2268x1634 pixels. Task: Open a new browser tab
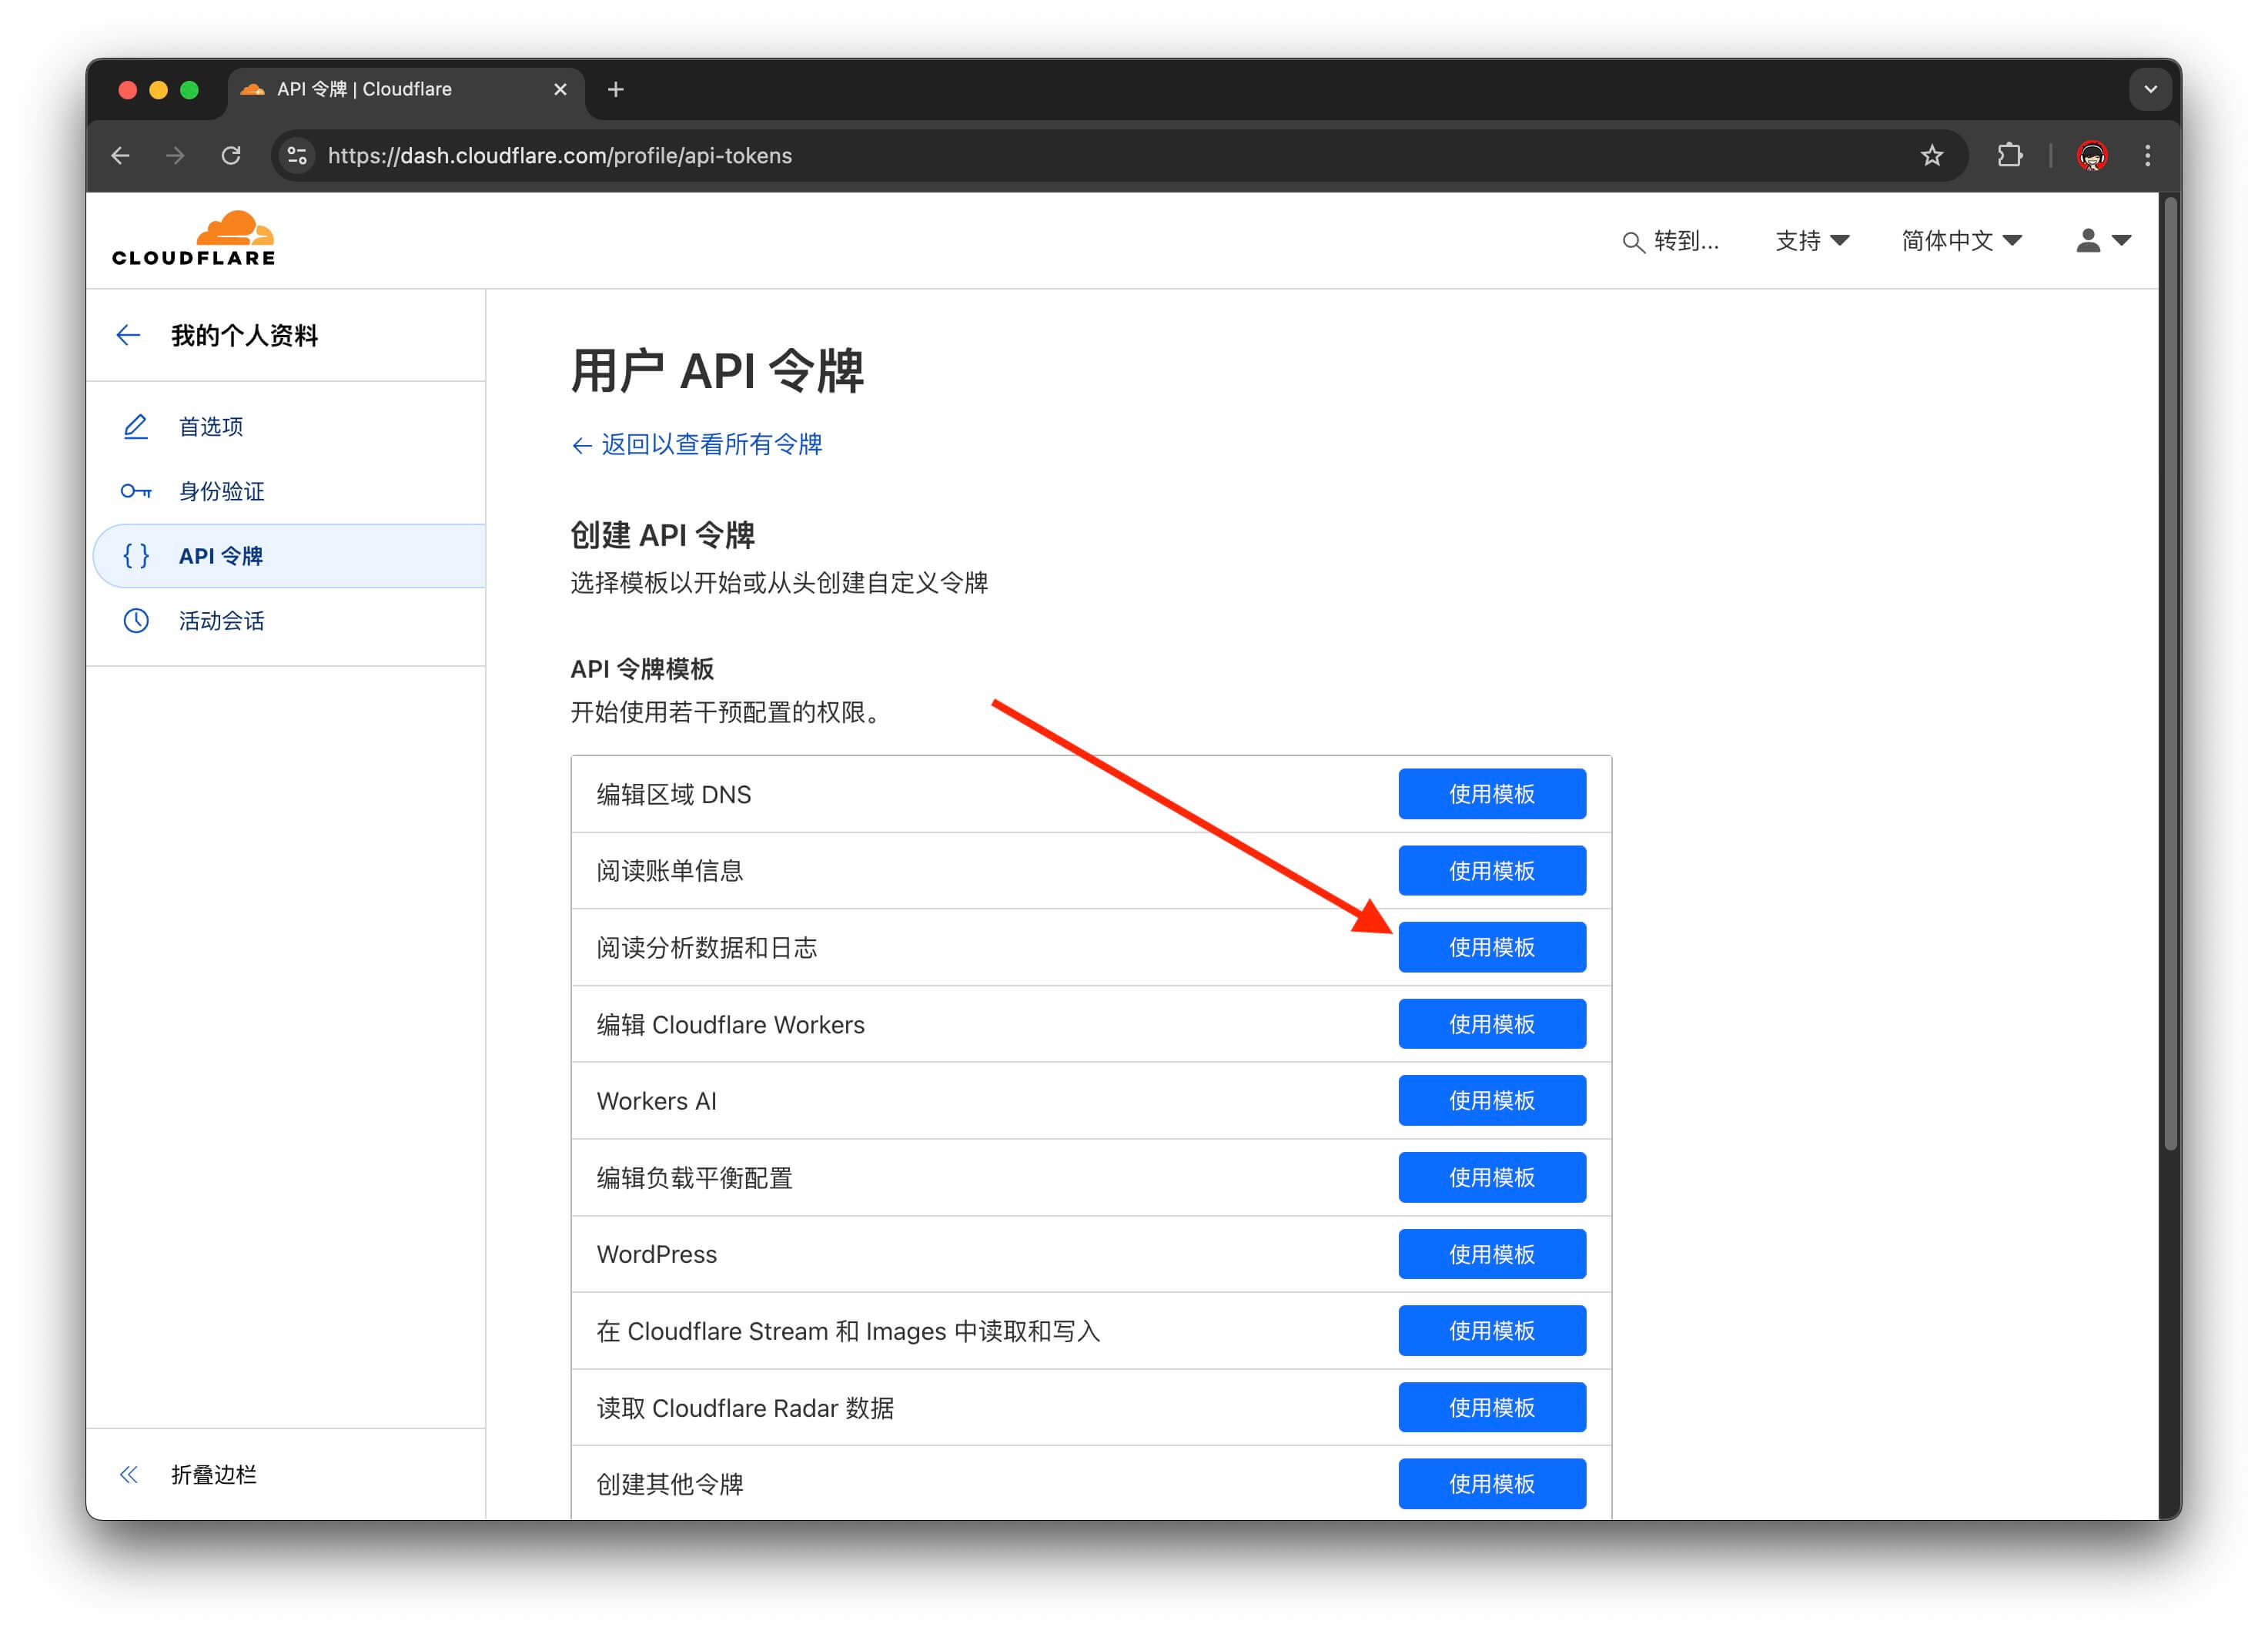[x=616, y=90]
